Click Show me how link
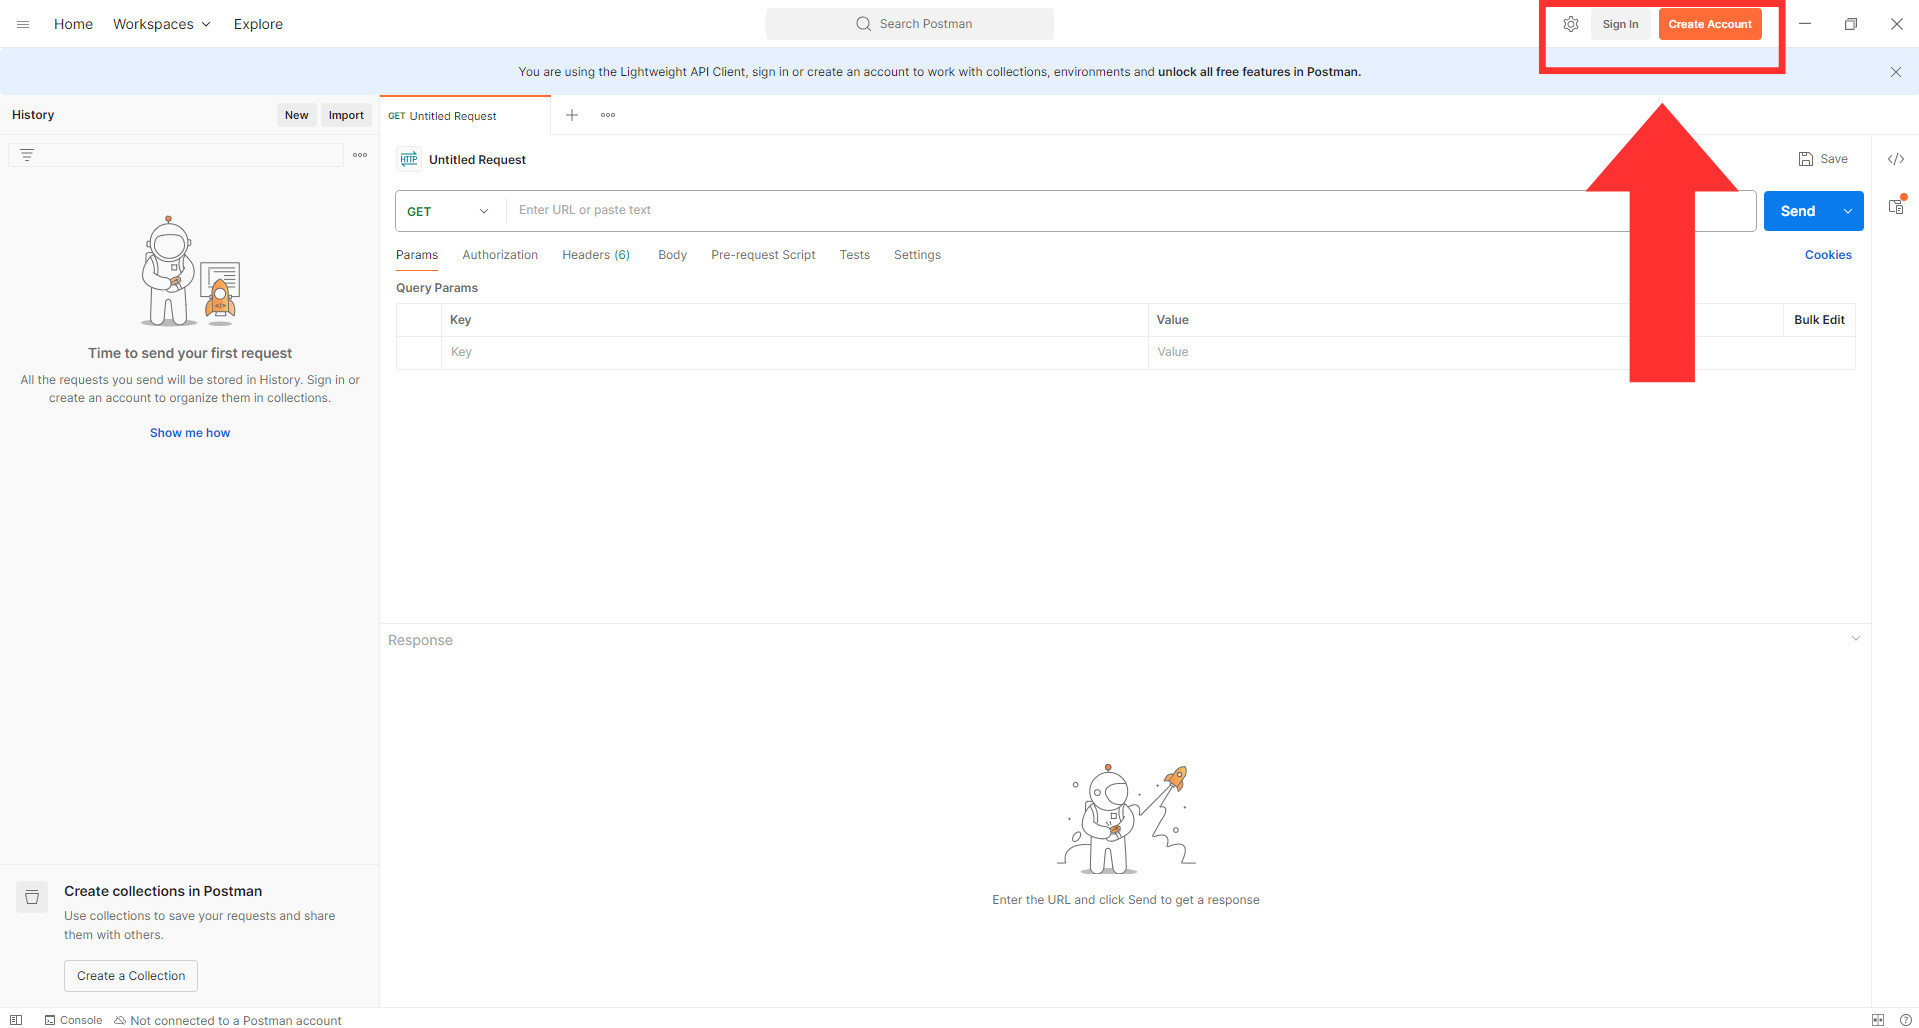The height and width of the screenshot is (1028, 1919). pos(190,433)
